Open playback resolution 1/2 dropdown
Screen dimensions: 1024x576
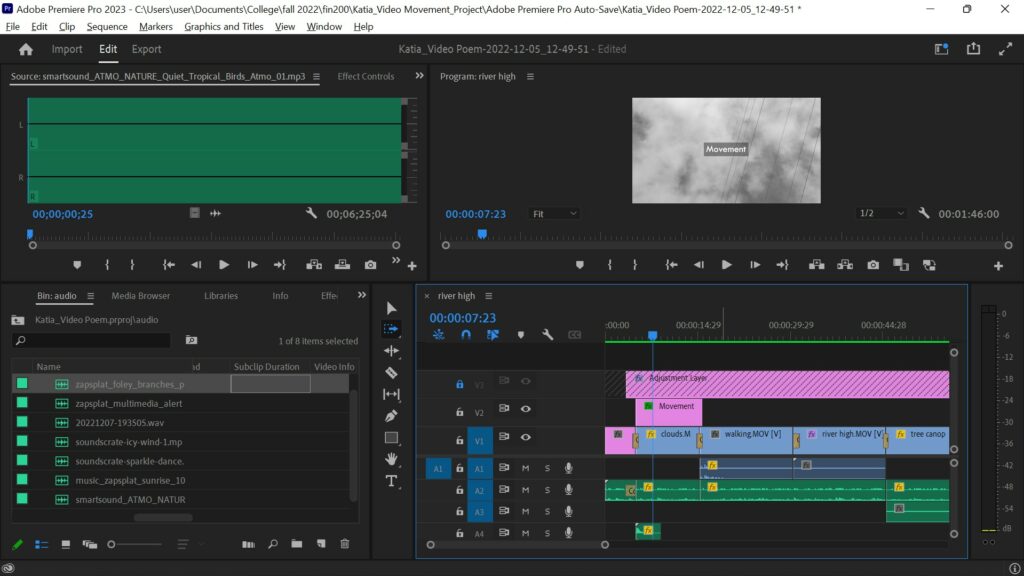881,214
